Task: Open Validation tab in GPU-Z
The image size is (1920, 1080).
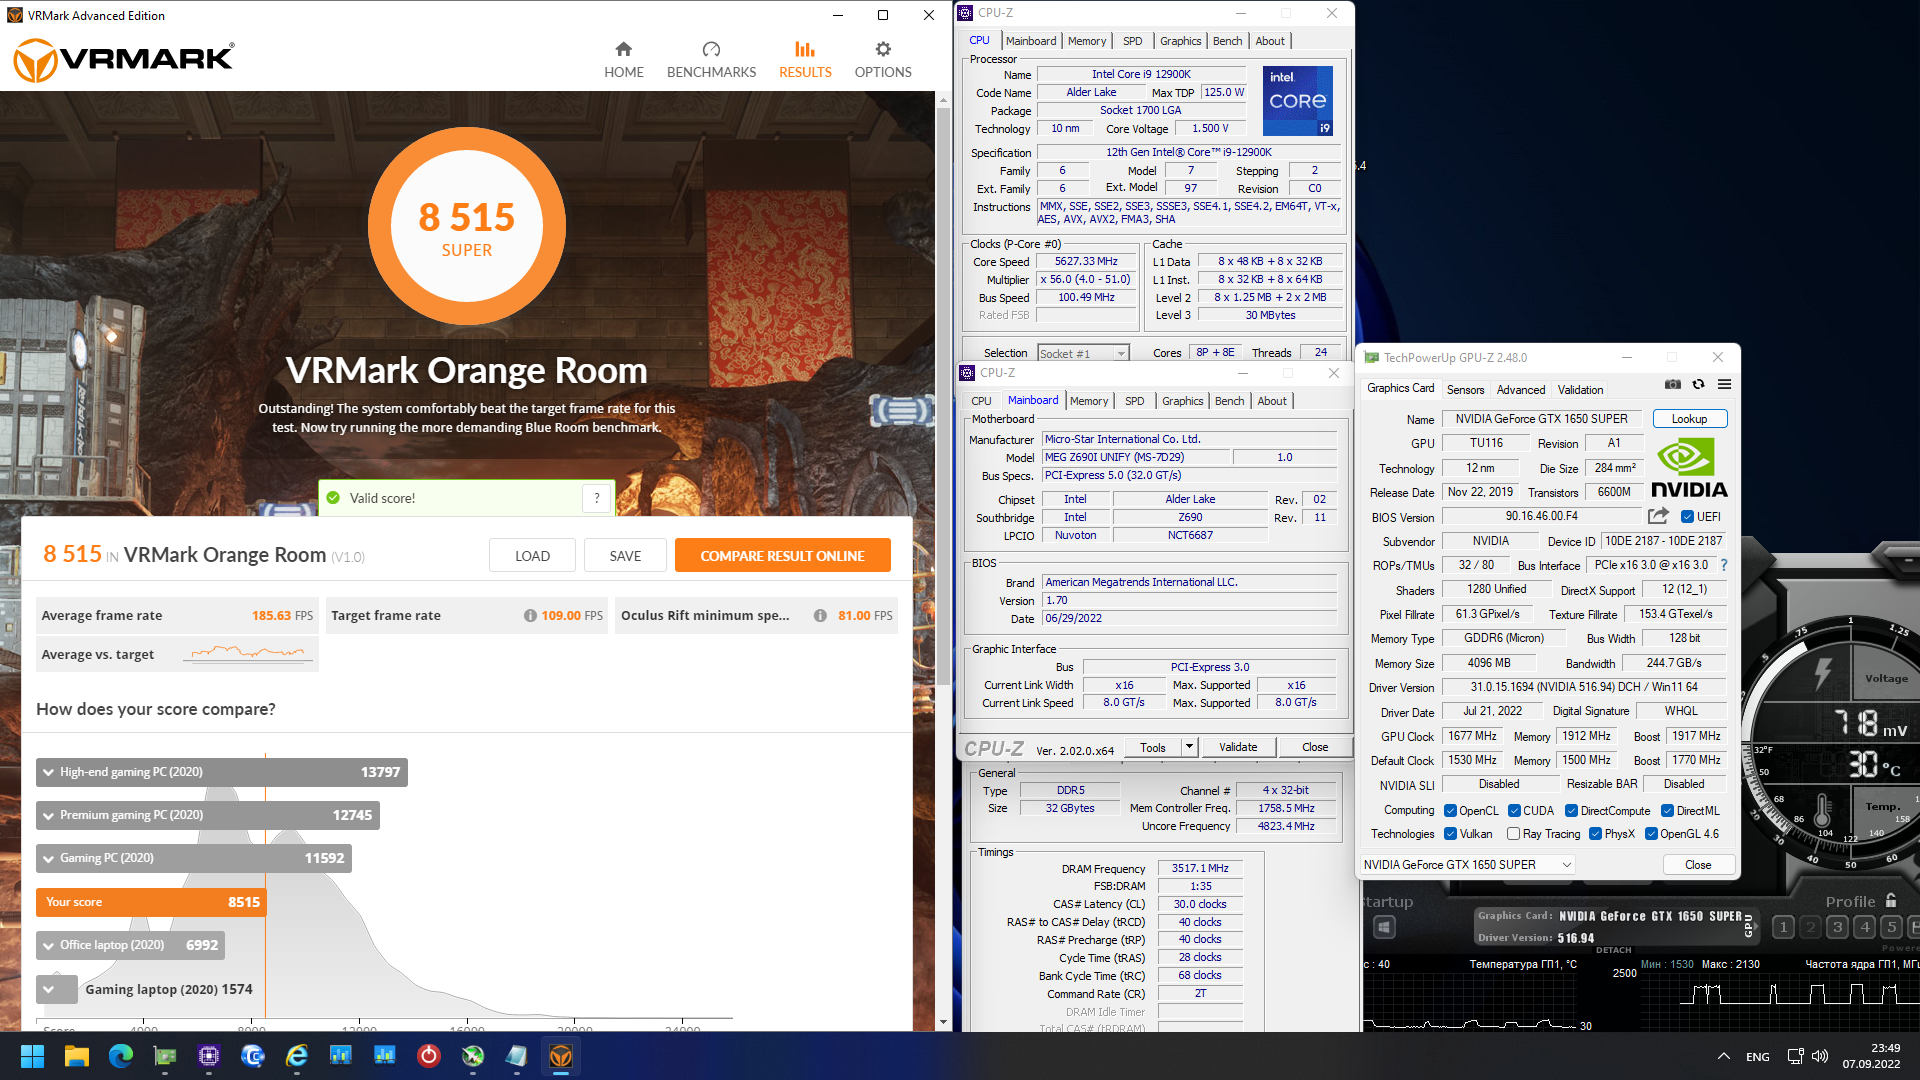Action: (1580, 389)
